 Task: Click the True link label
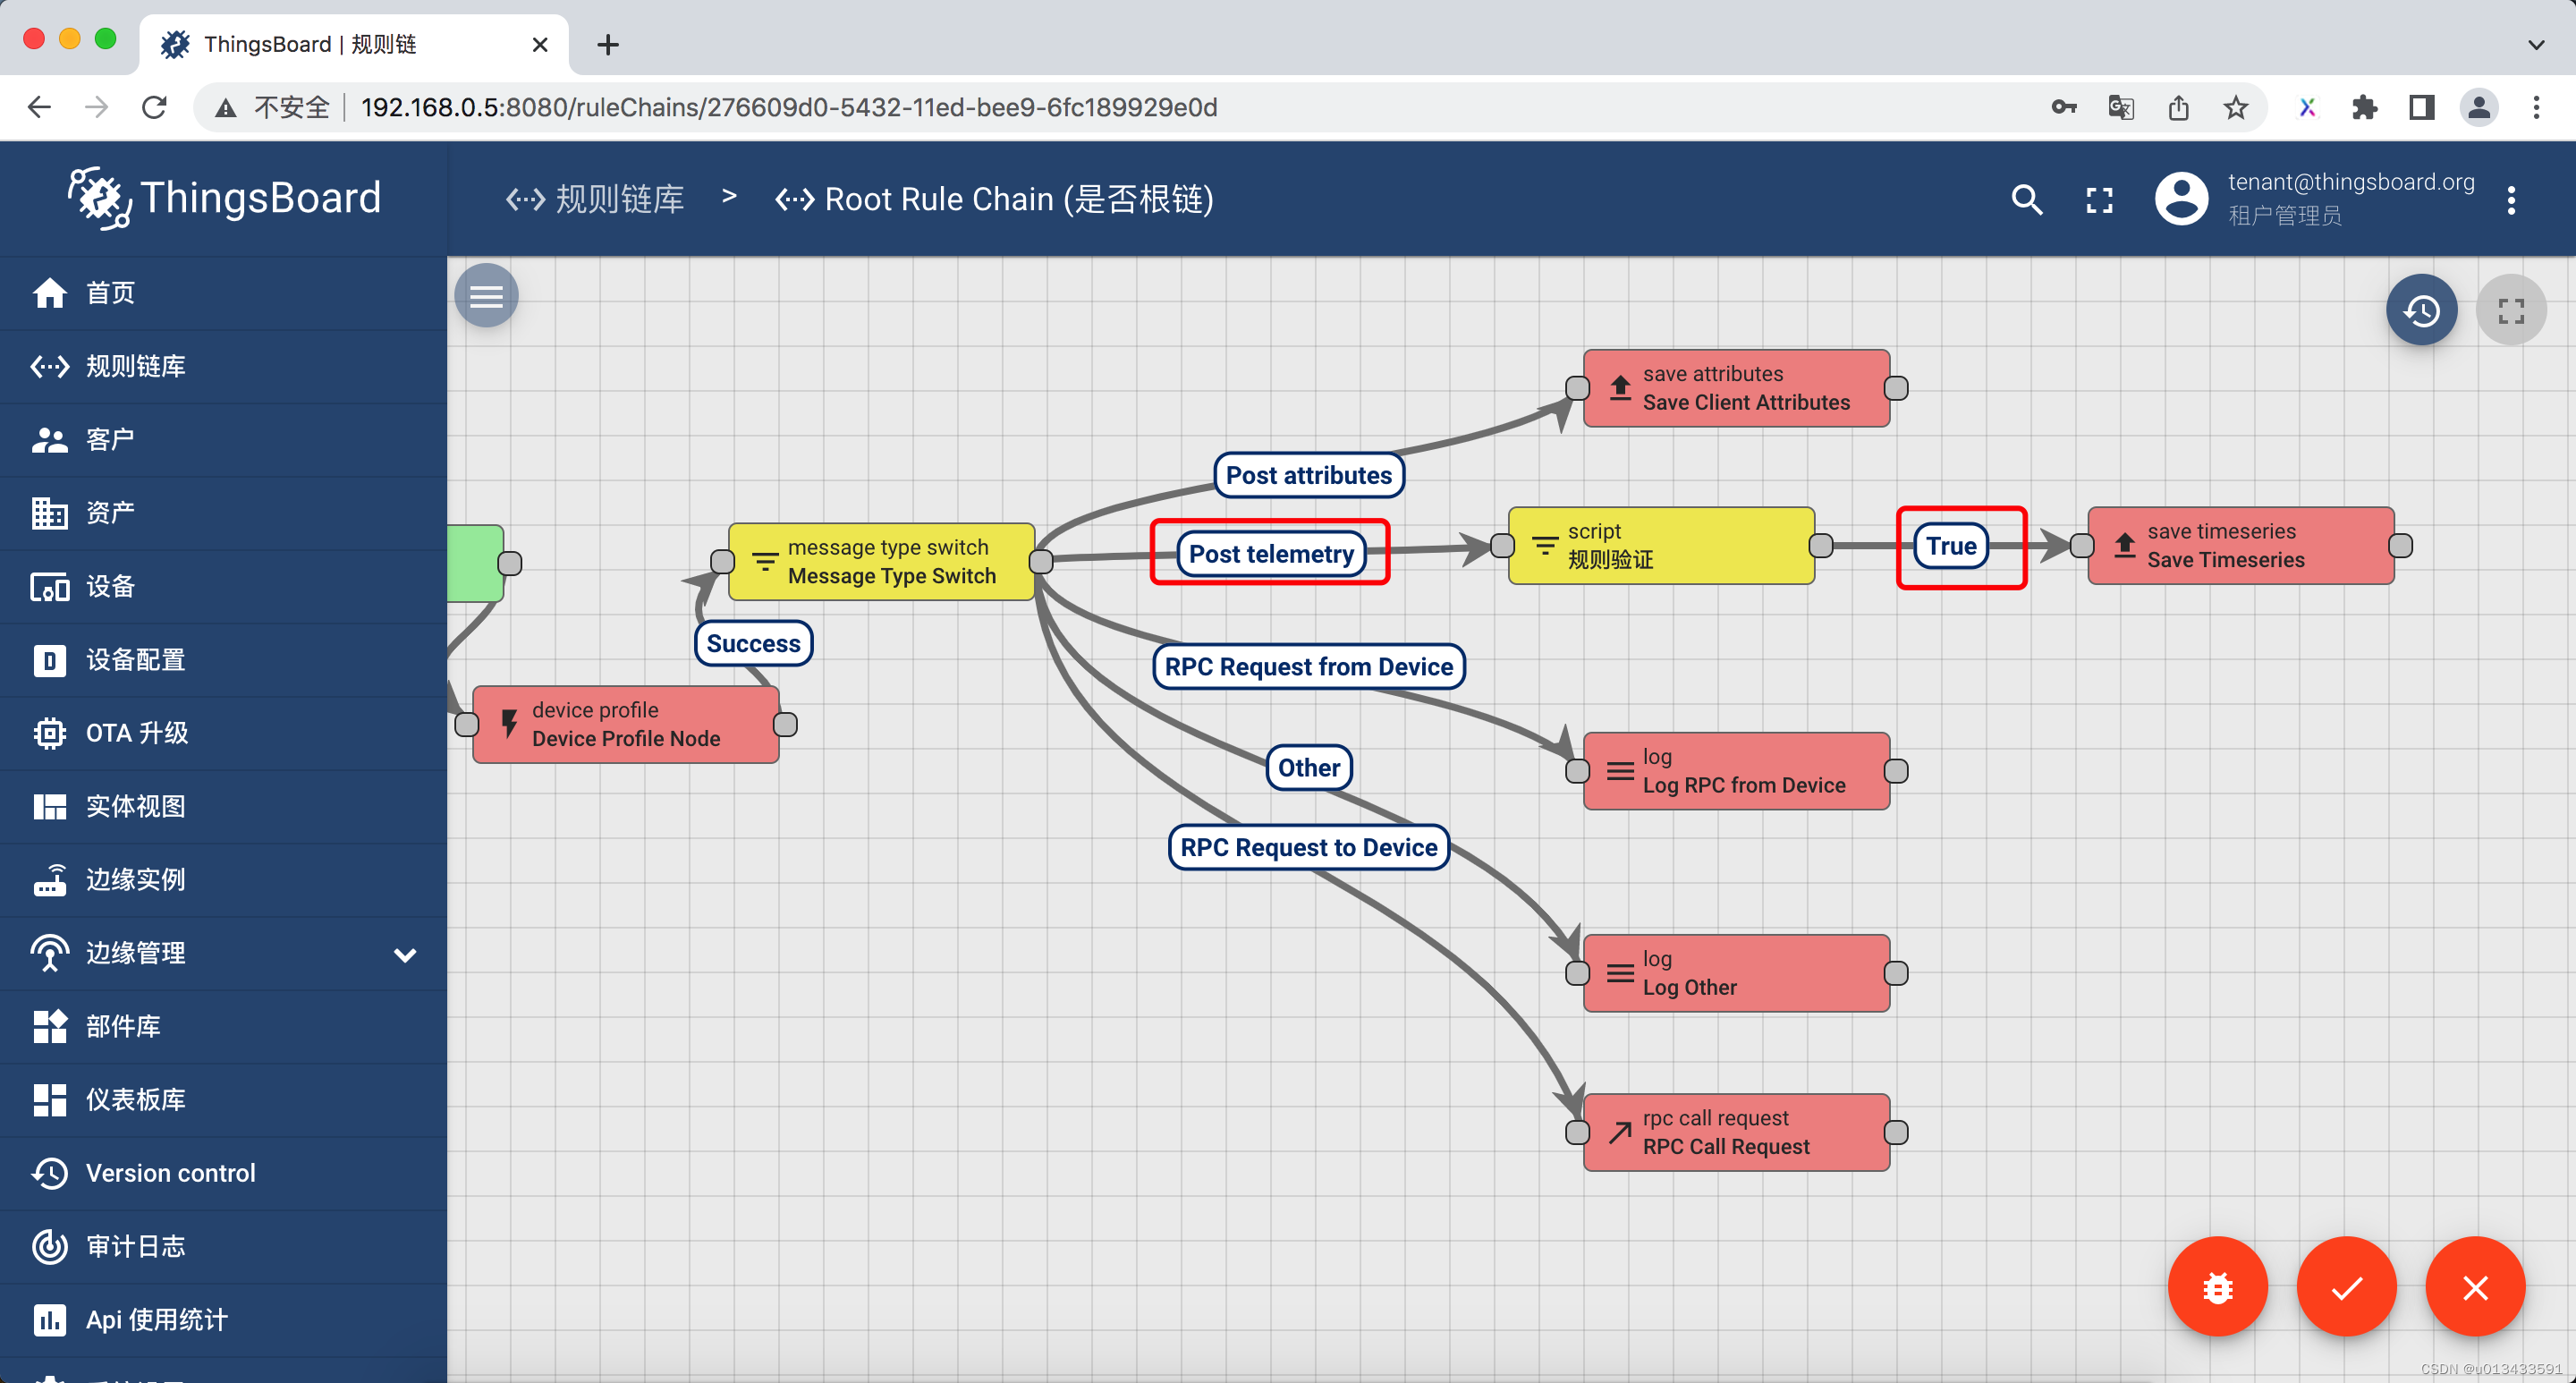(1951, 546)
